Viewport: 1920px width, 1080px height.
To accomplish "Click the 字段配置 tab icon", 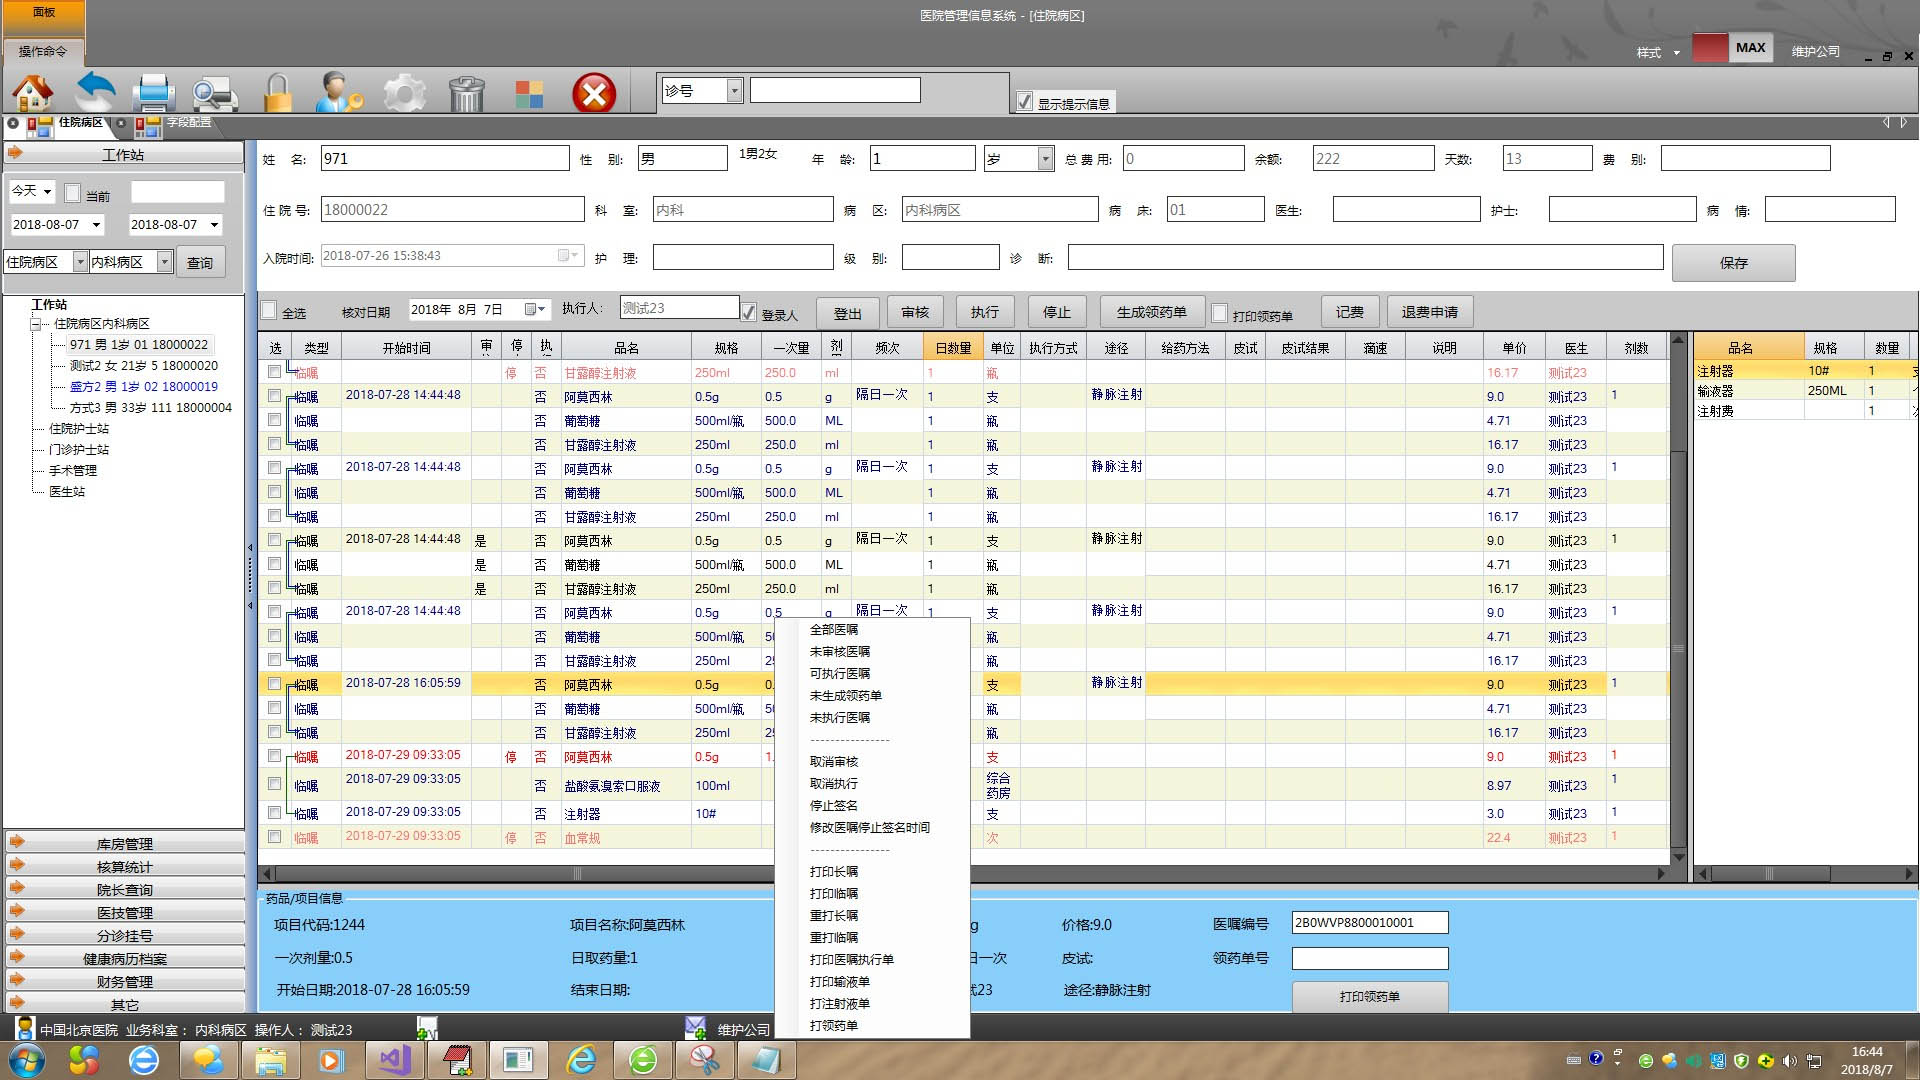I will 148,125.
